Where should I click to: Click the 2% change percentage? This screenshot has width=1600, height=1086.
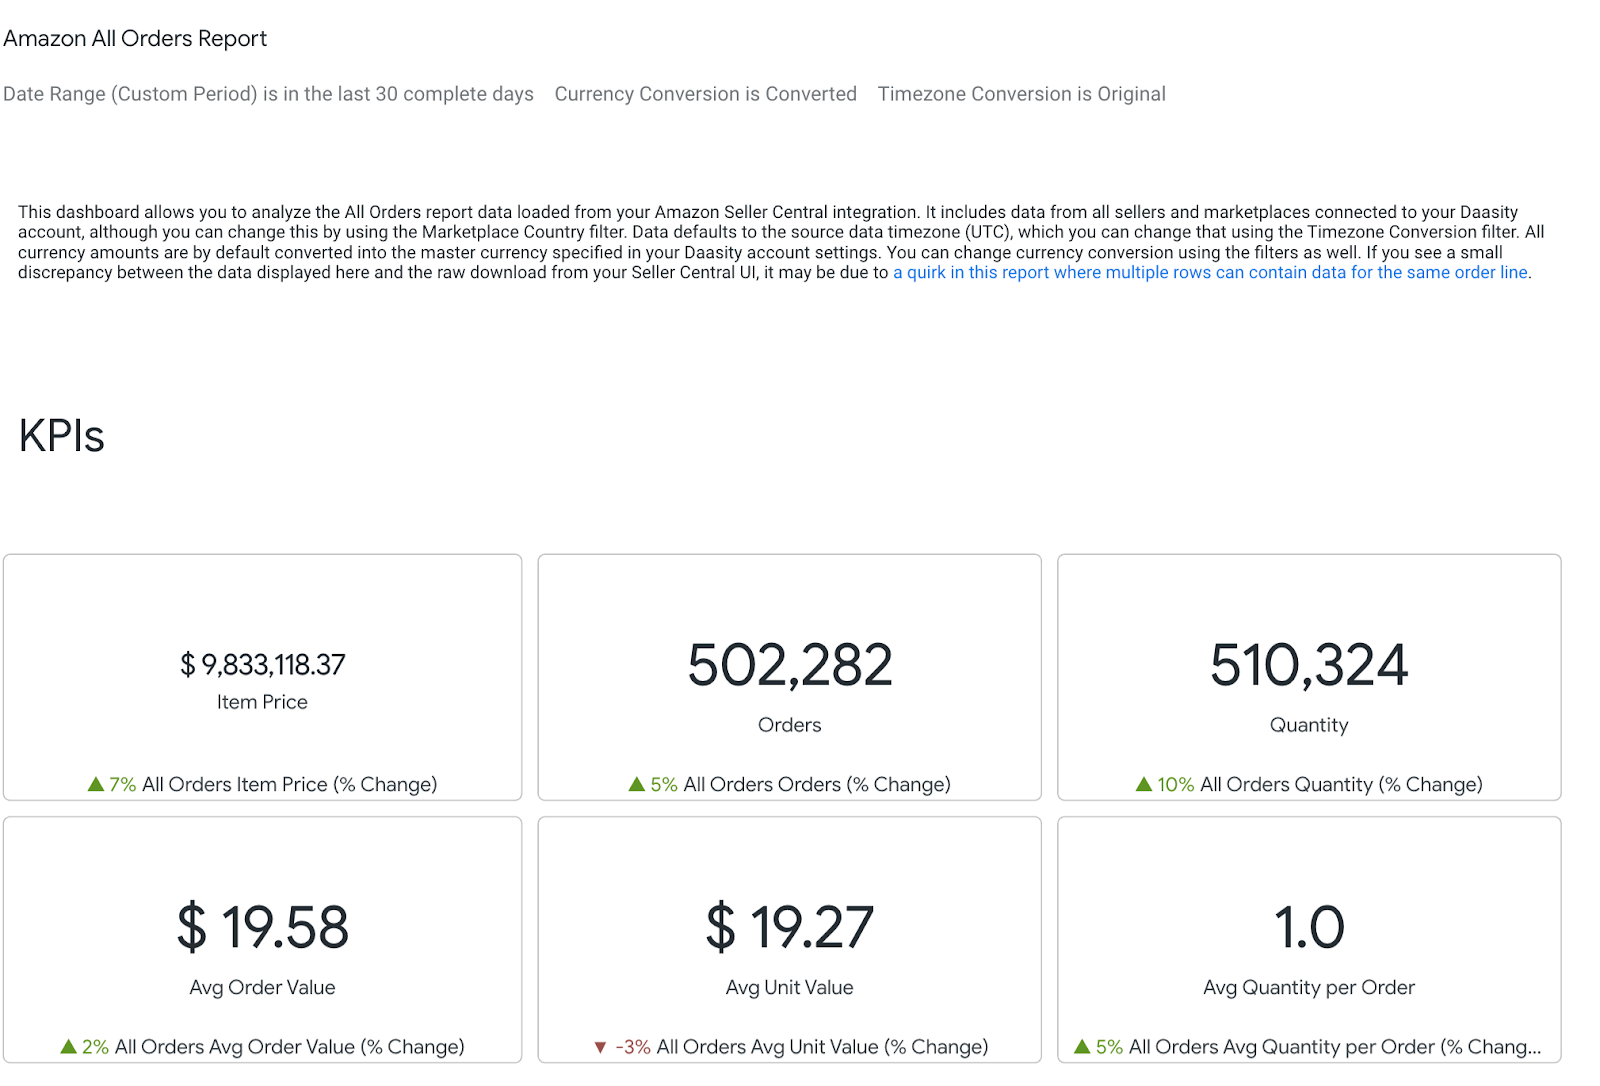[x=96, y=1047]
